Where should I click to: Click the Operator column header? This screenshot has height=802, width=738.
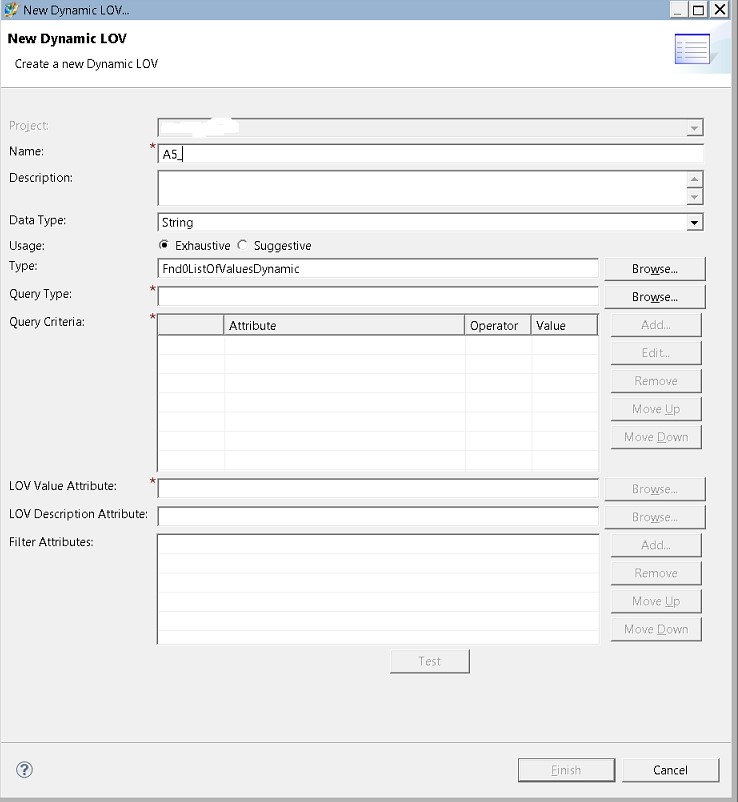pyautogui.click(x=497, y=325)
